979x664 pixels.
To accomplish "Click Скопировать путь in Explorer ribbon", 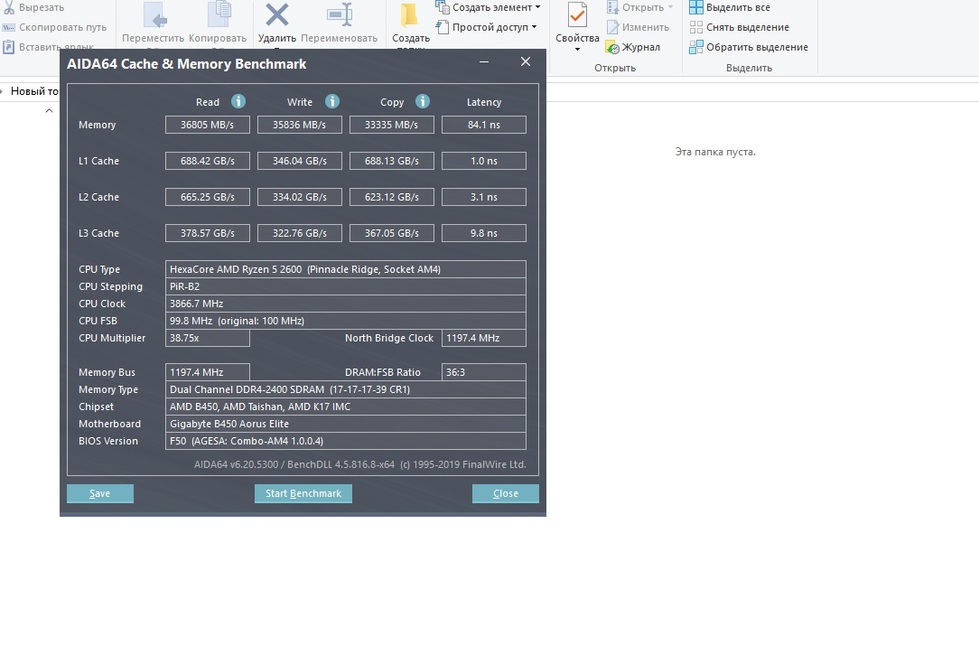I will click(54, 27).
